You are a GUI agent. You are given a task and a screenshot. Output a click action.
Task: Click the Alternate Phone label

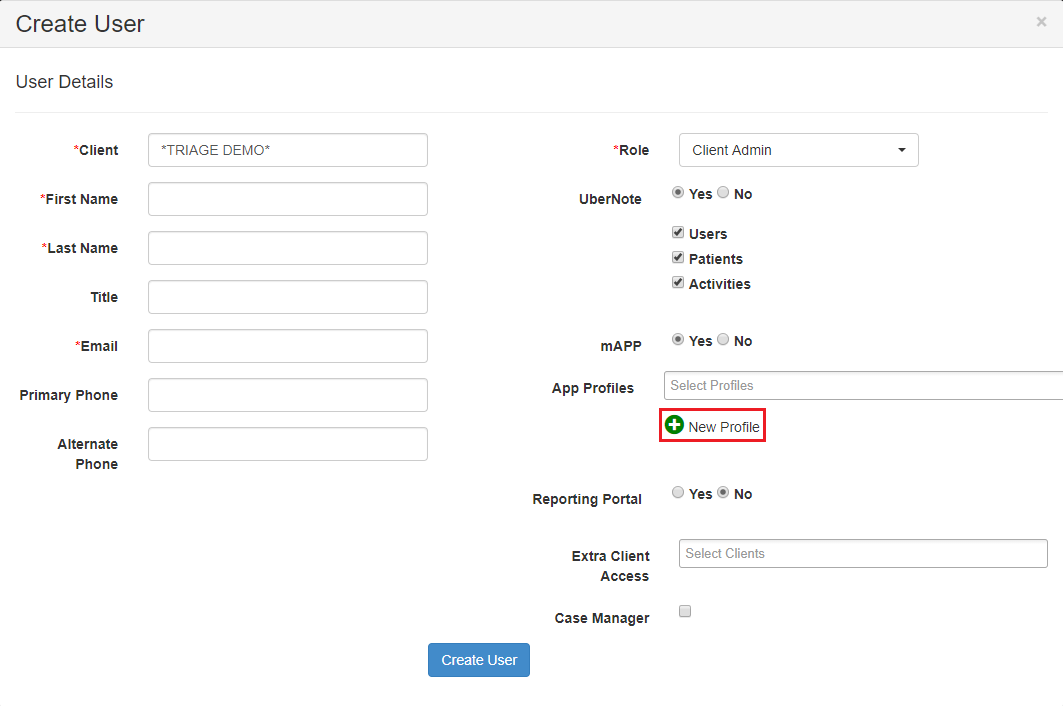(87, 454)
